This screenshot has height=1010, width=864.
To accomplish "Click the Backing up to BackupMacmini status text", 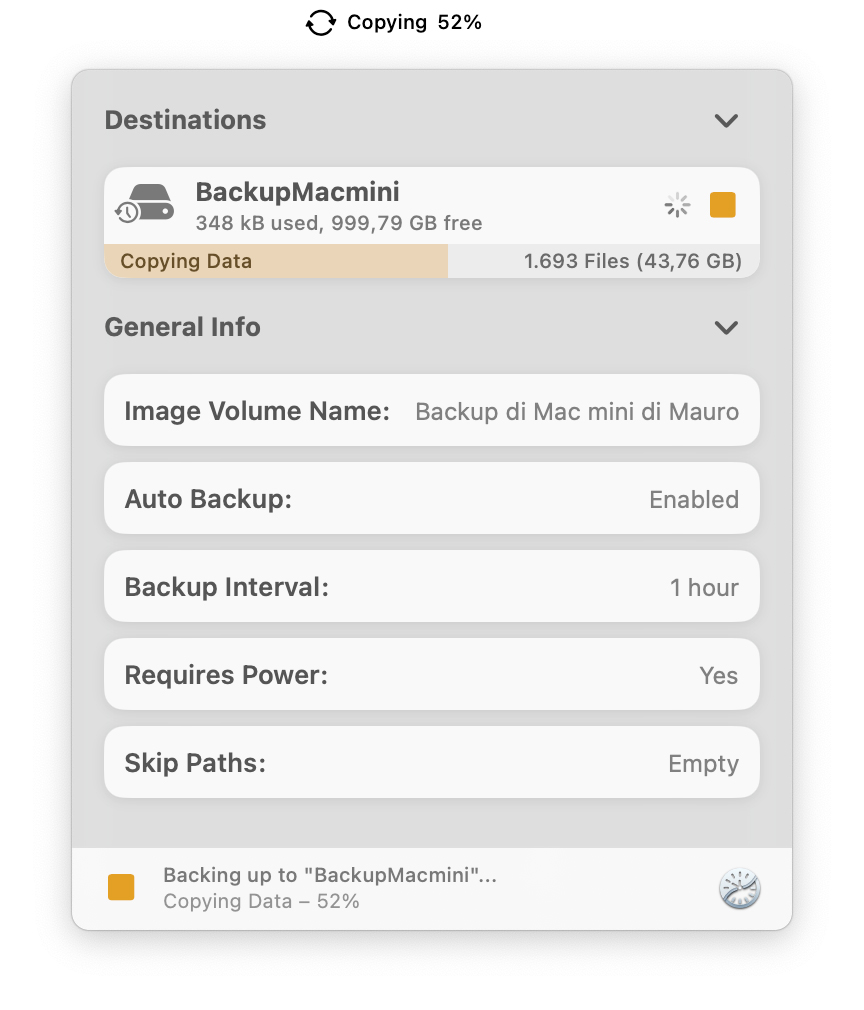I will click(x=330, y=875).
